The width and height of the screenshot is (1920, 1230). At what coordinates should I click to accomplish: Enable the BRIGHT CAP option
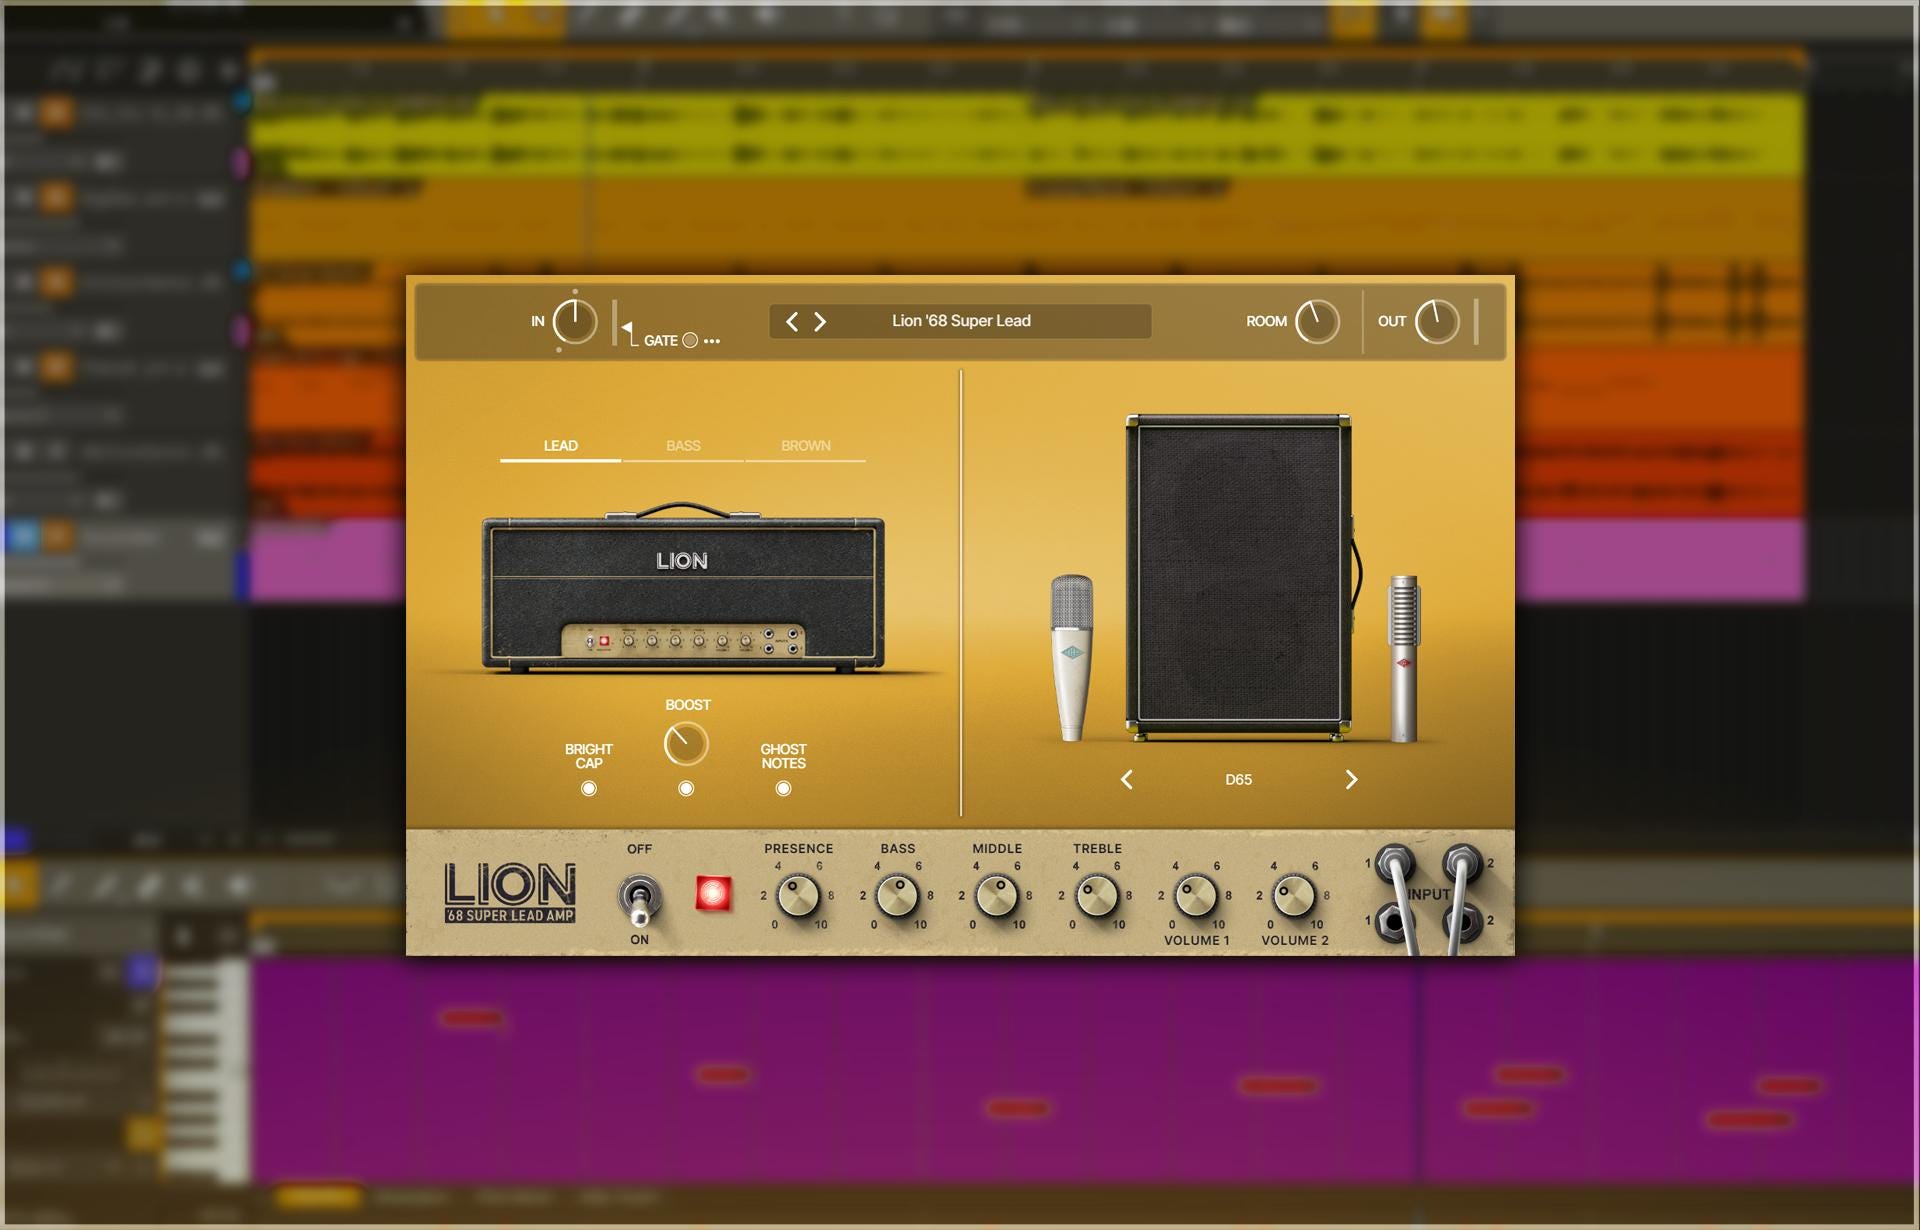click(x=589, y=789)
